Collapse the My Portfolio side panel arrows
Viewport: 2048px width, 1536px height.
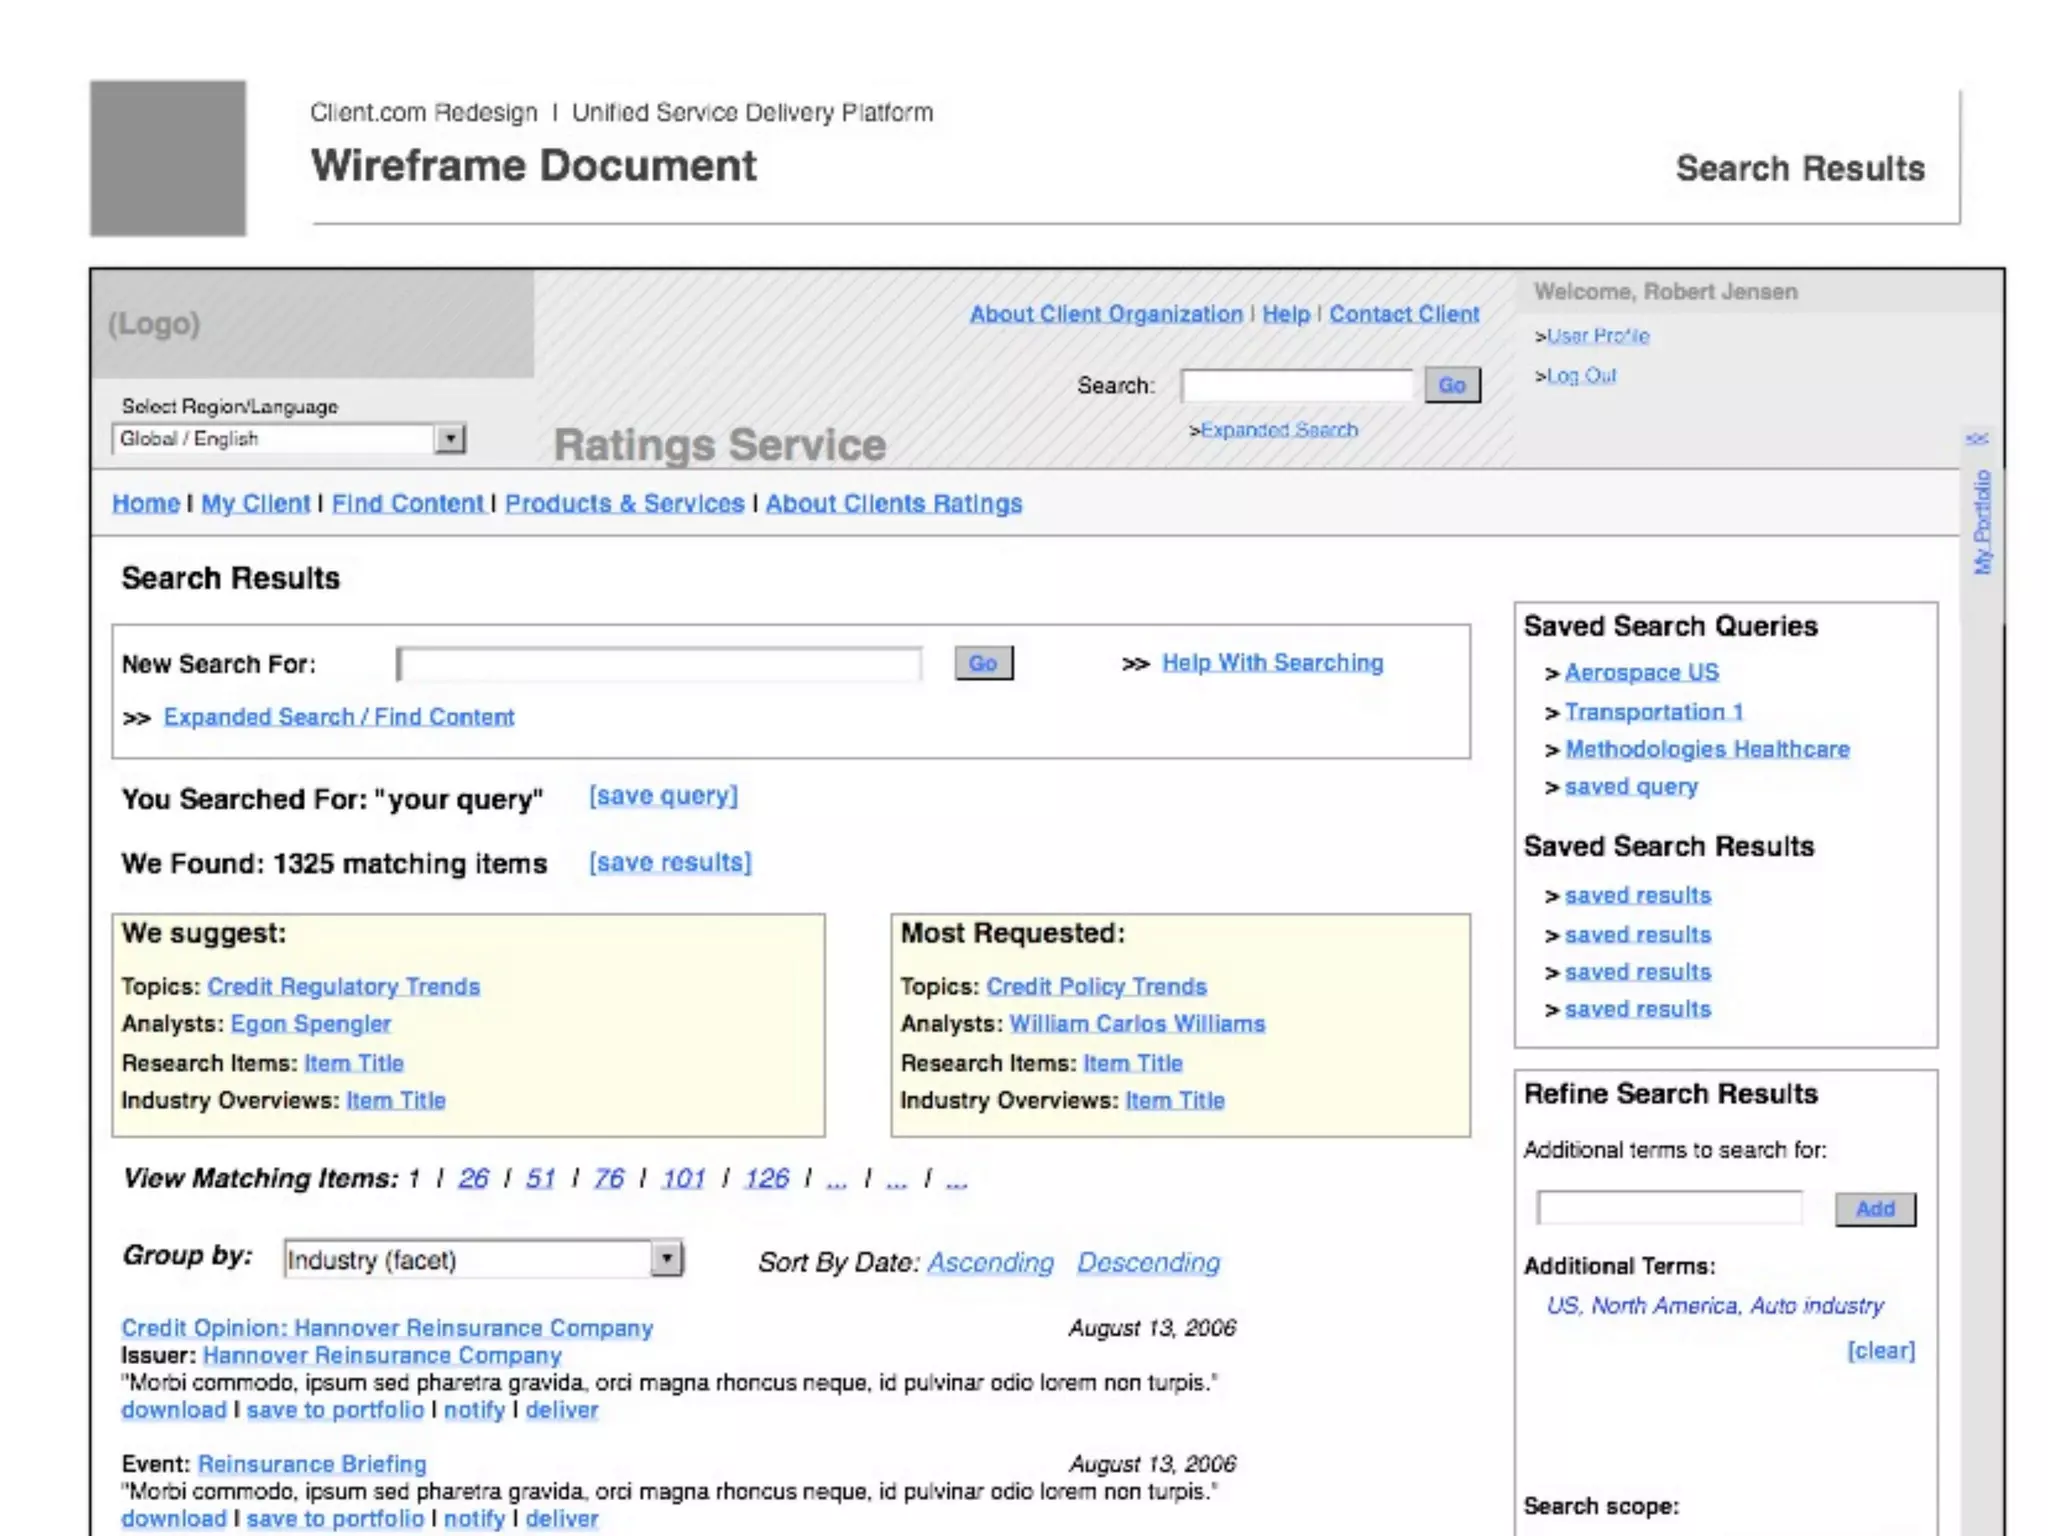click(1976, 438)
